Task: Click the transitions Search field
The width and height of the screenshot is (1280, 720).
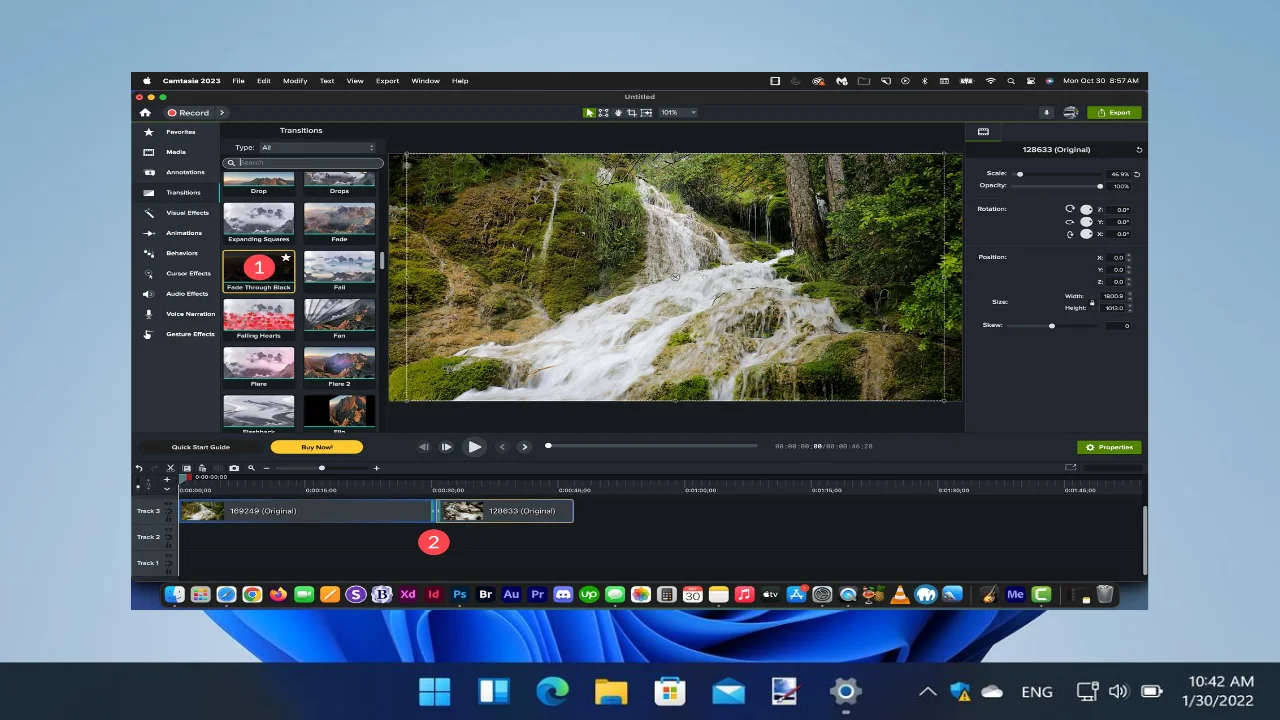Action: click(x=303, y=162)
